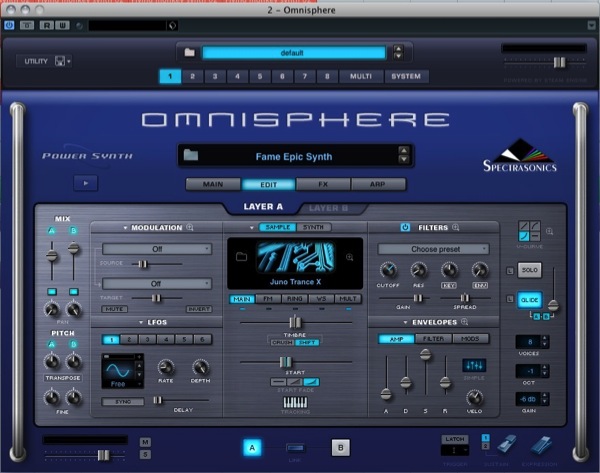
Task: Open the modulation Target dropdown set to Off
Action: pos(157,284)
